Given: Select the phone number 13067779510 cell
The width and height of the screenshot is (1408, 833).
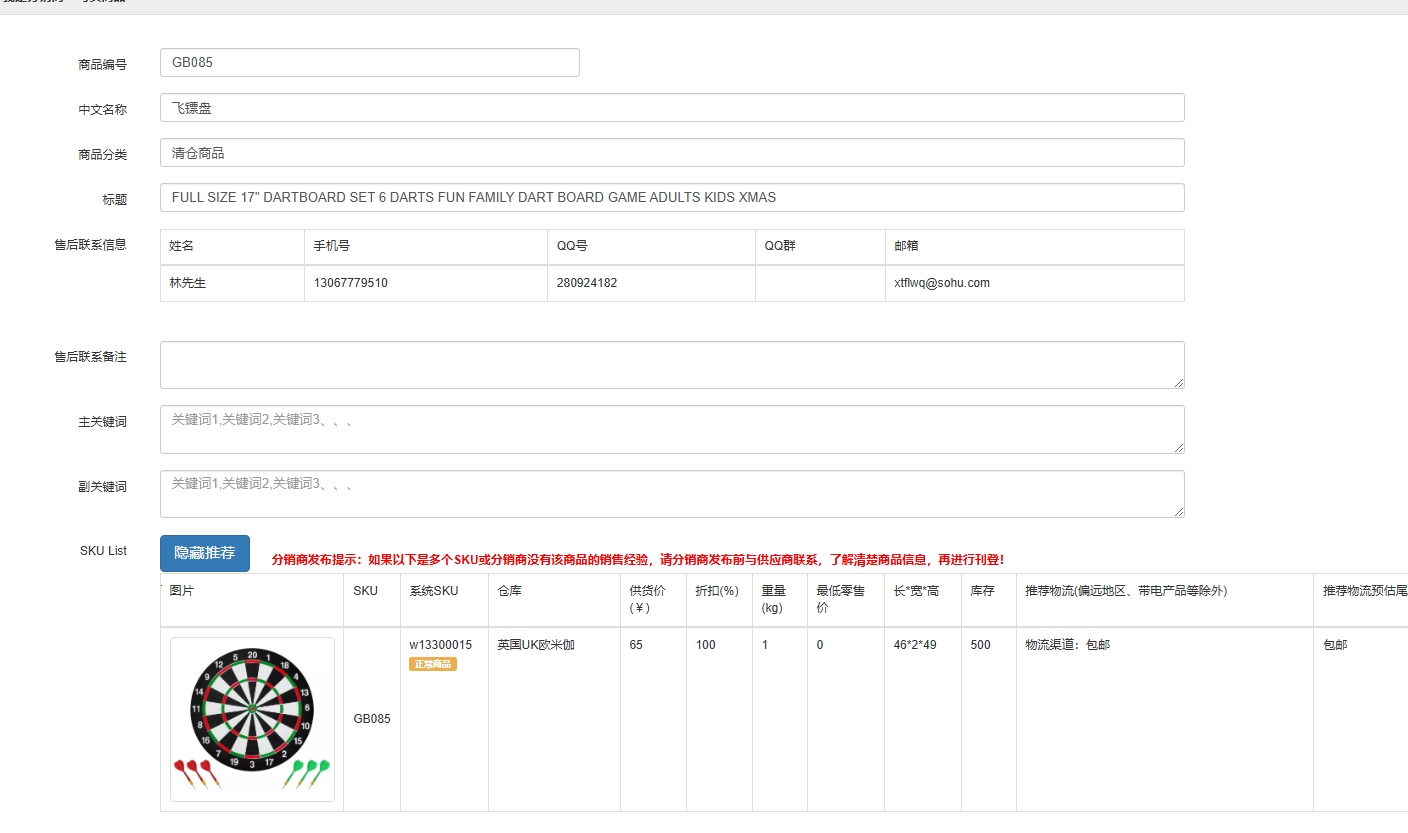Looking at the screenshot, I should point(347,283).
